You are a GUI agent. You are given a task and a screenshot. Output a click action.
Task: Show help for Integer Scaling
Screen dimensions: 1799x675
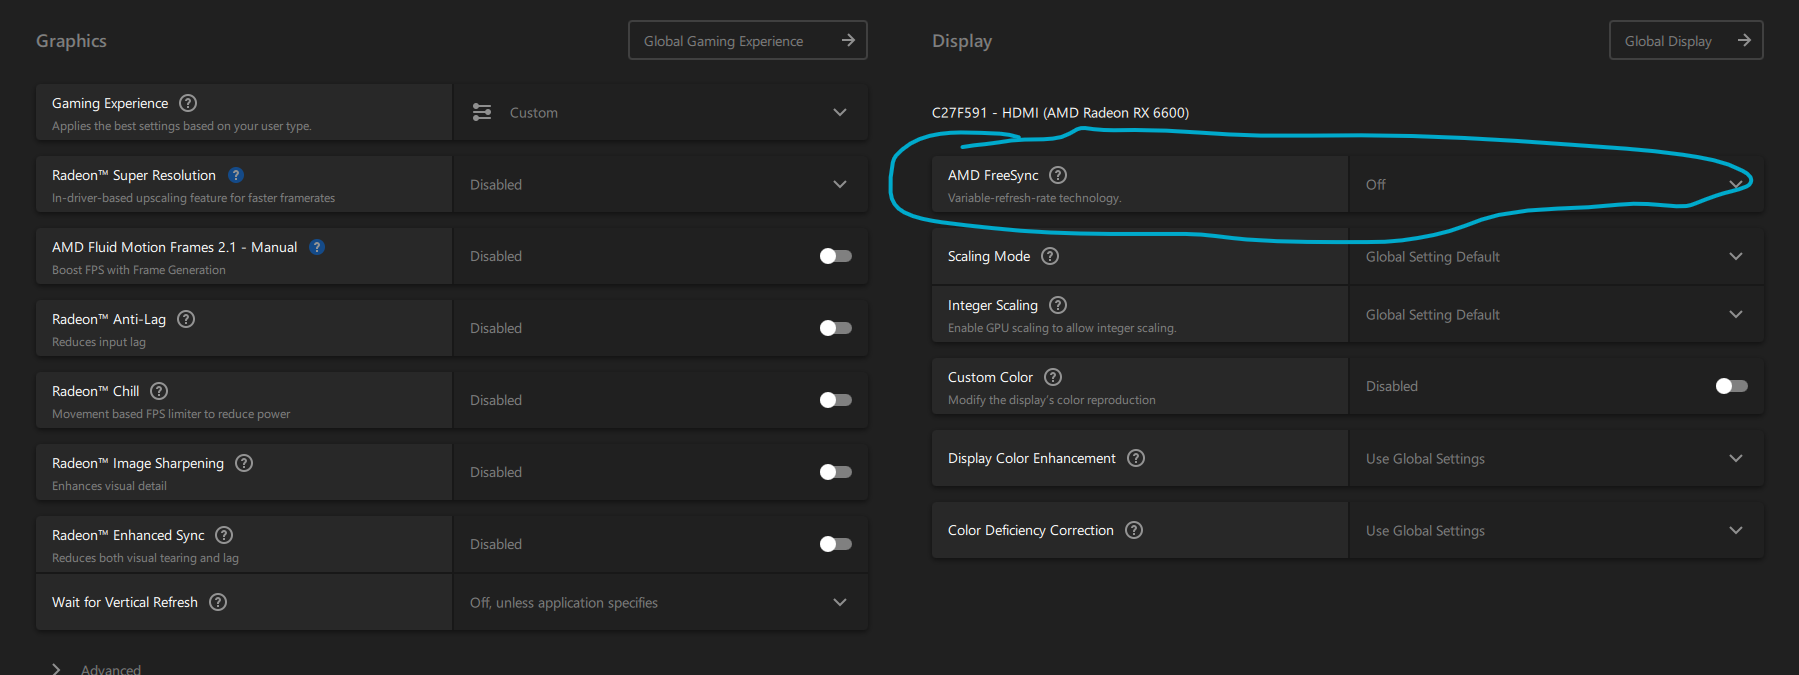(x=1058, y=305)
